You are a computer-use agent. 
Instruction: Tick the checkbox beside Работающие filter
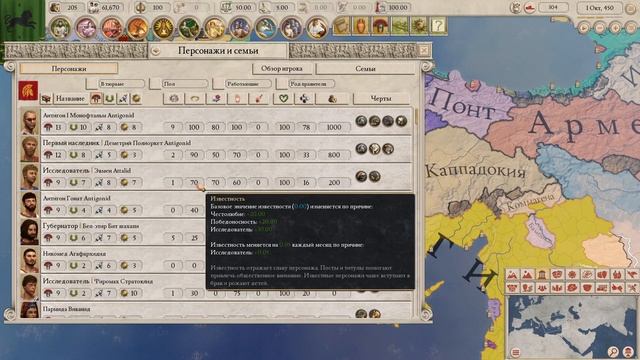(x=218, y=84)
